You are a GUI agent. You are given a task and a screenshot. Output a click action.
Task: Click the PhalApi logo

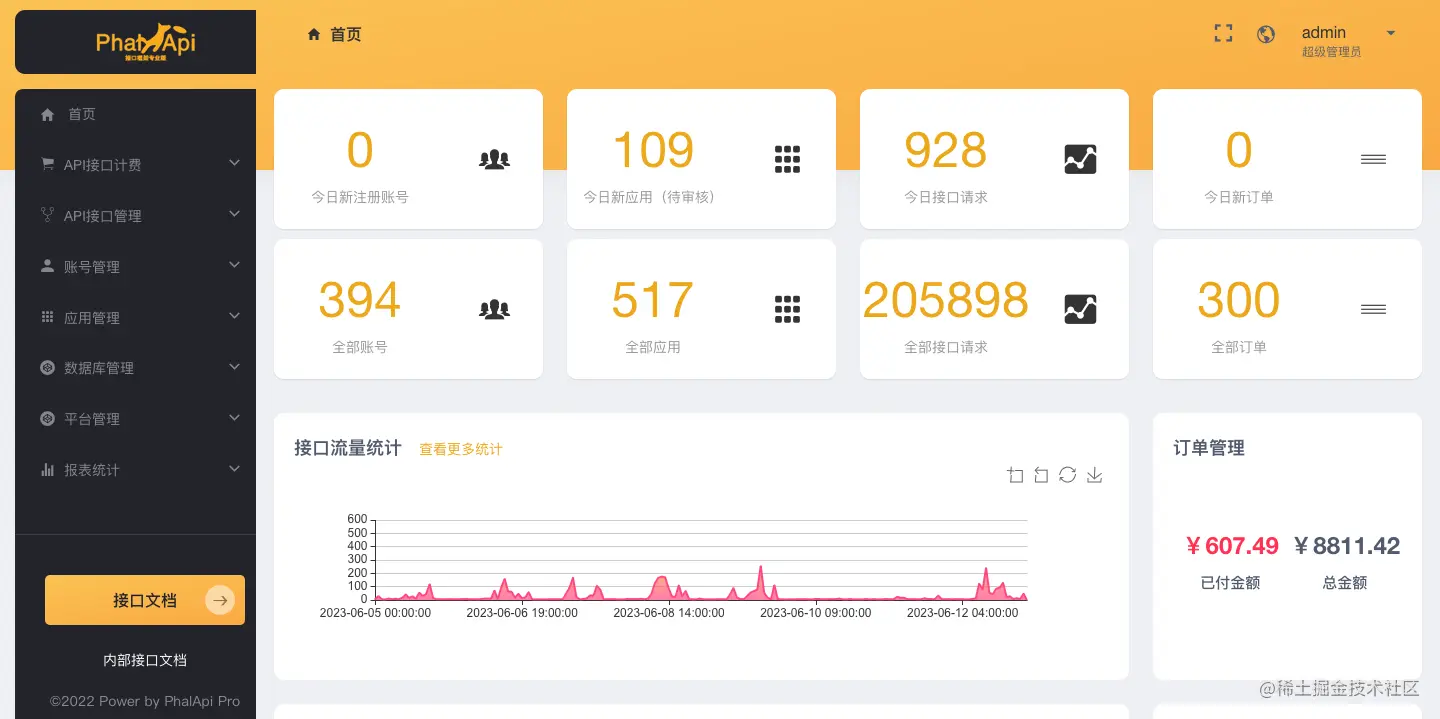[146, 42]
